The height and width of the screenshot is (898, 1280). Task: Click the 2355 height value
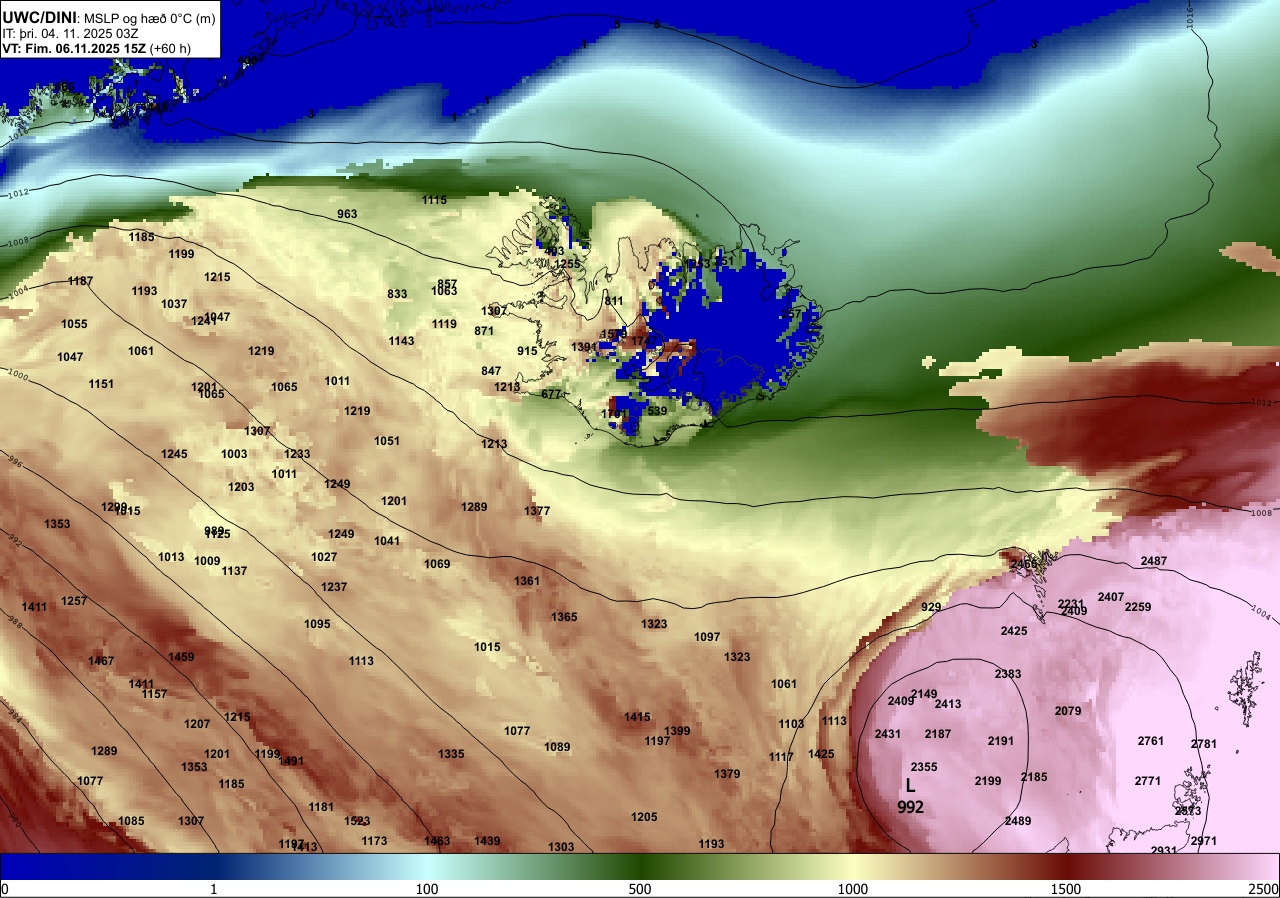pyautogui.click(x=924, y=767)
